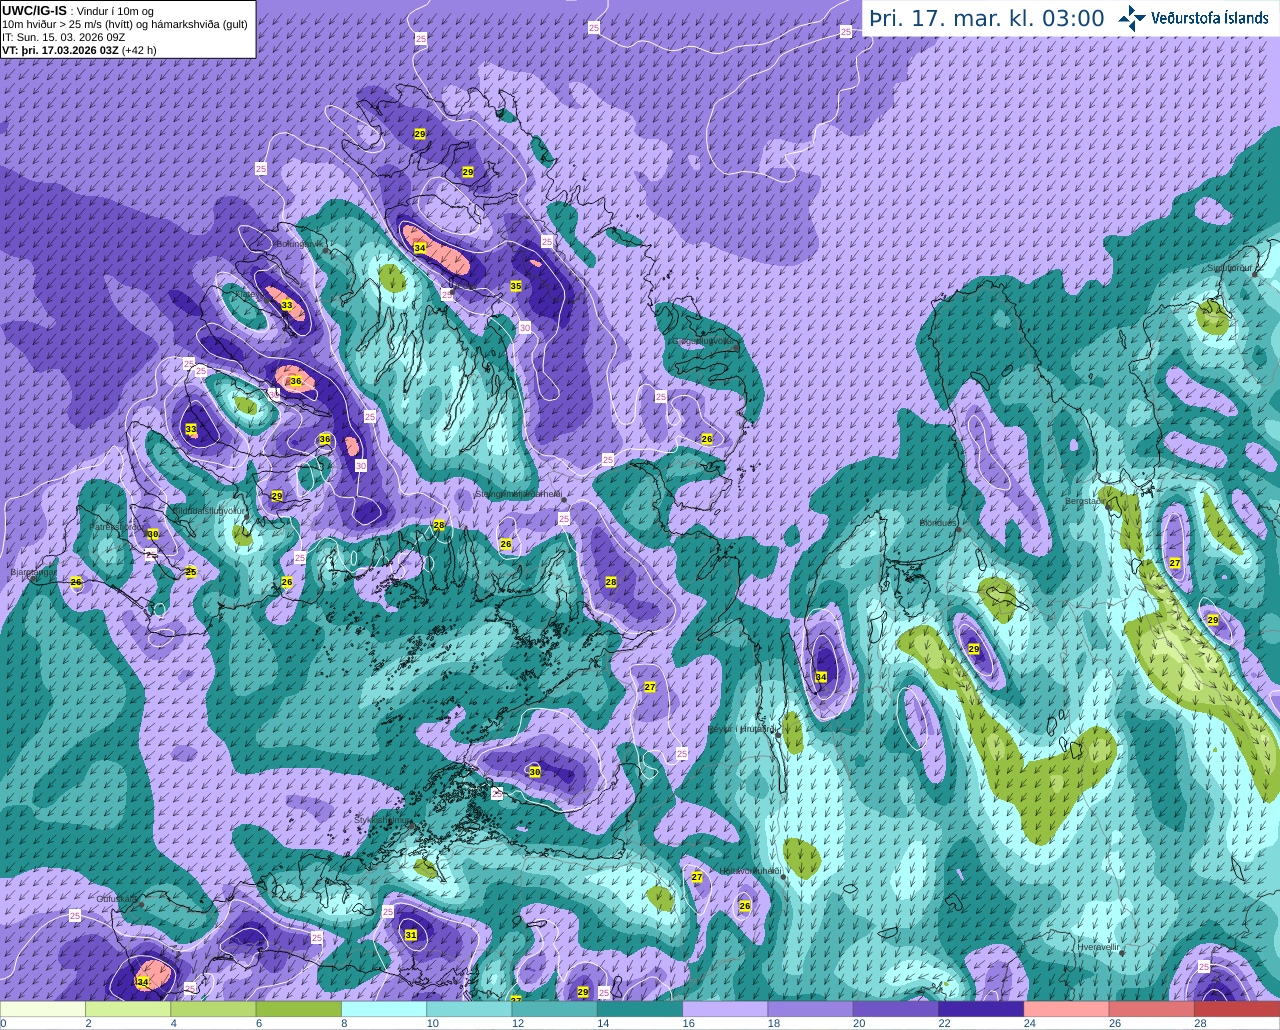Image resolution: width=1280 pixels, height=1030 pixels.
Task: Click the Steingrímsfjarðarheiði station label
Action: [x=518, y=494]
